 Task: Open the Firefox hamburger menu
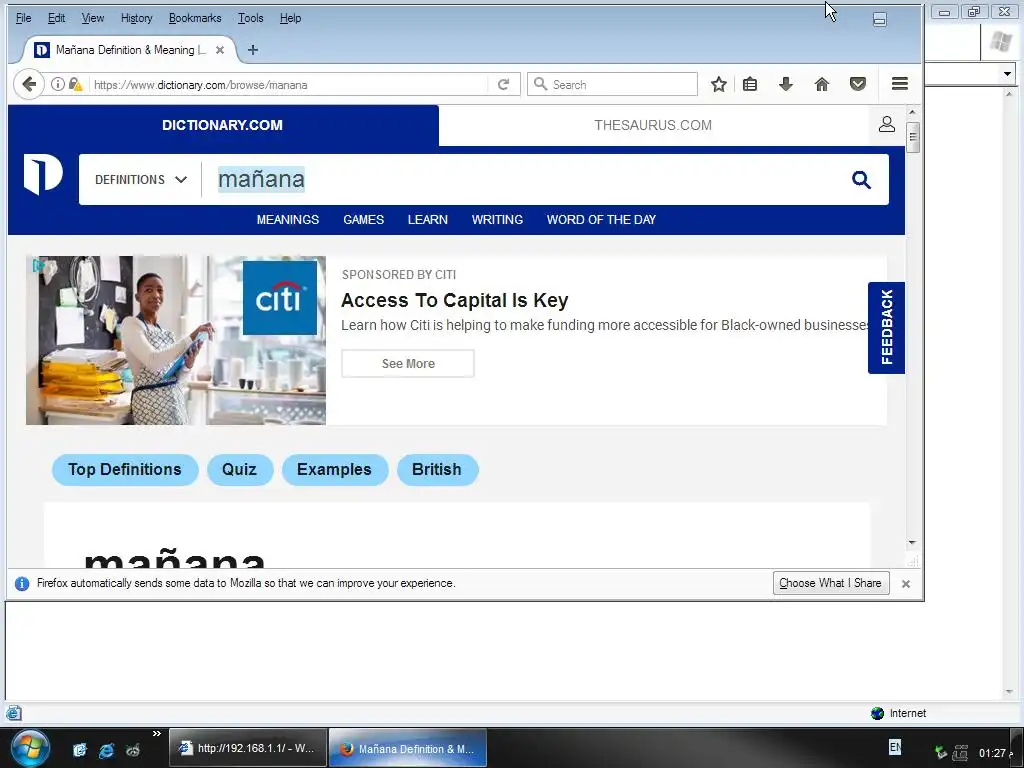(900, 84)
